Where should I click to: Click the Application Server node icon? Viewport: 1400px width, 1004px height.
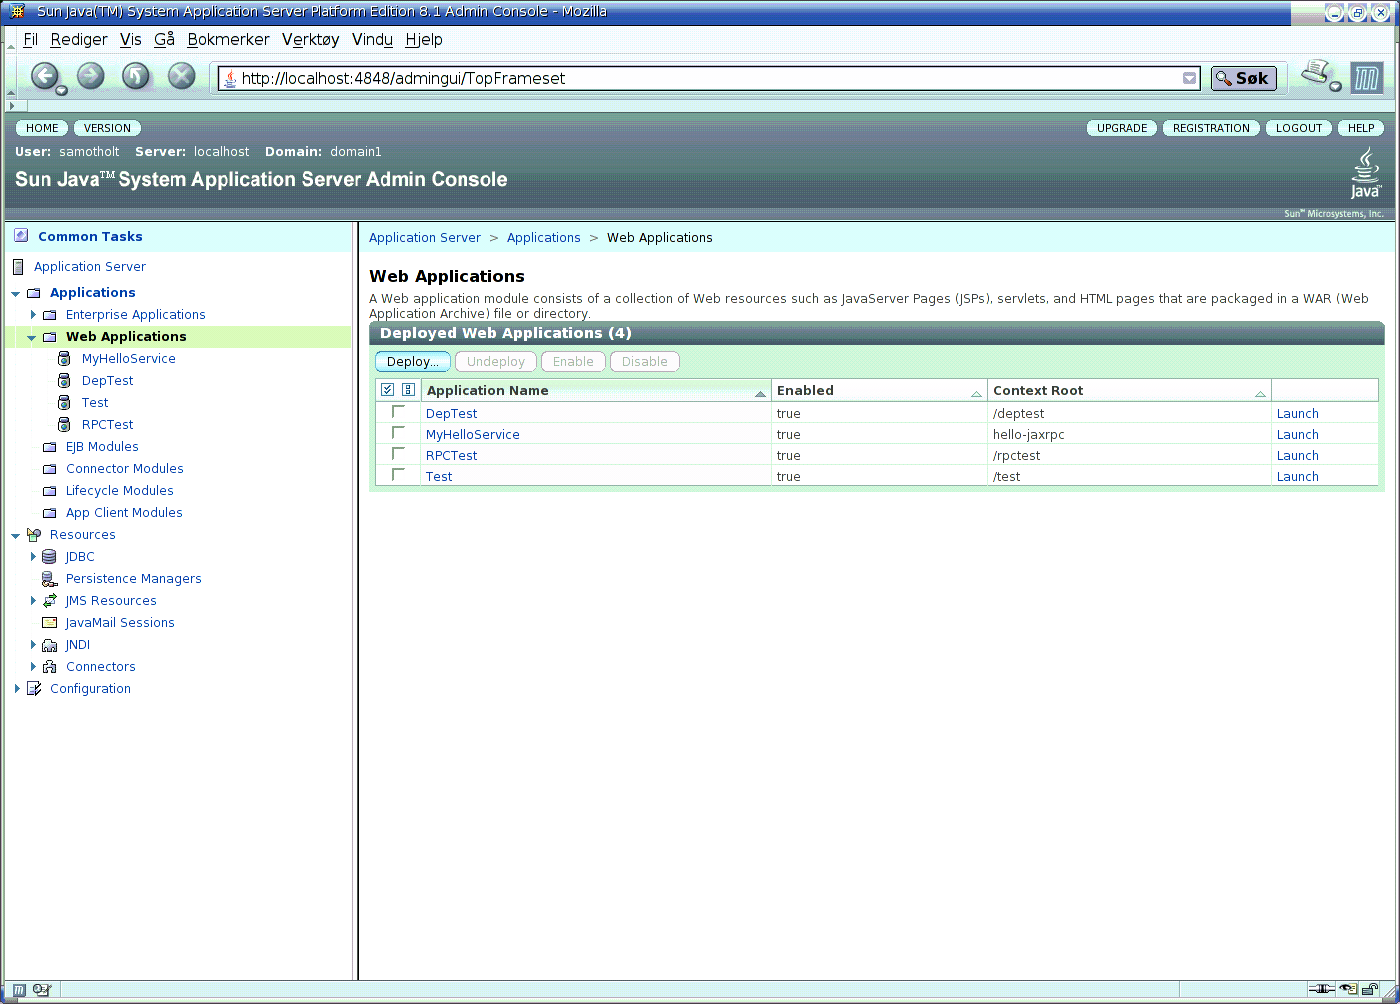coord(18,267)
